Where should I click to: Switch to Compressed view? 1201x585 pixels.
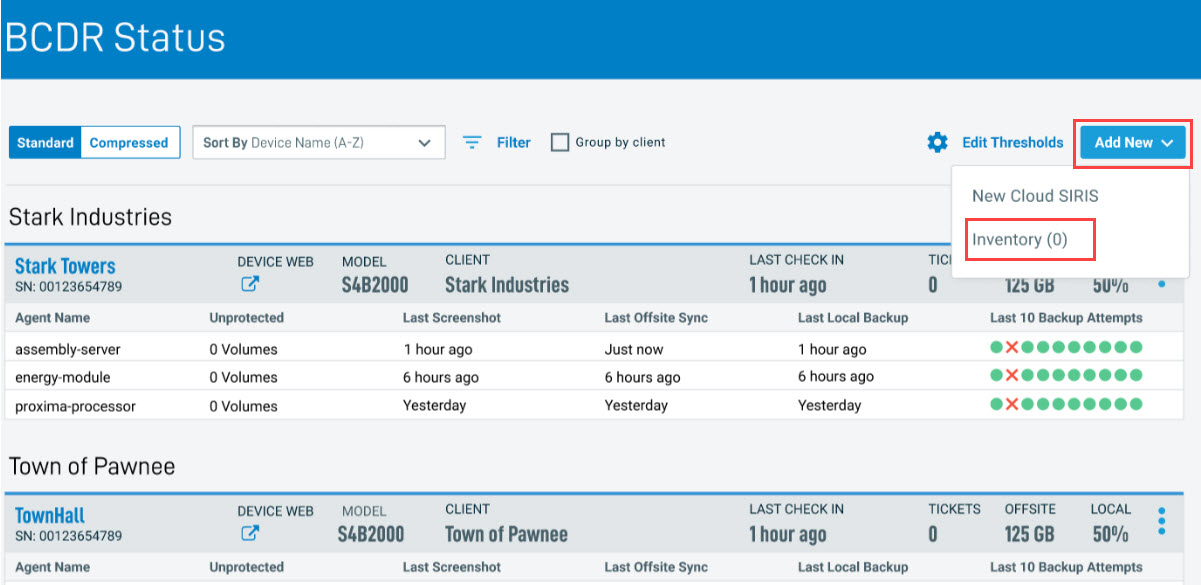[x=129, y=142]
